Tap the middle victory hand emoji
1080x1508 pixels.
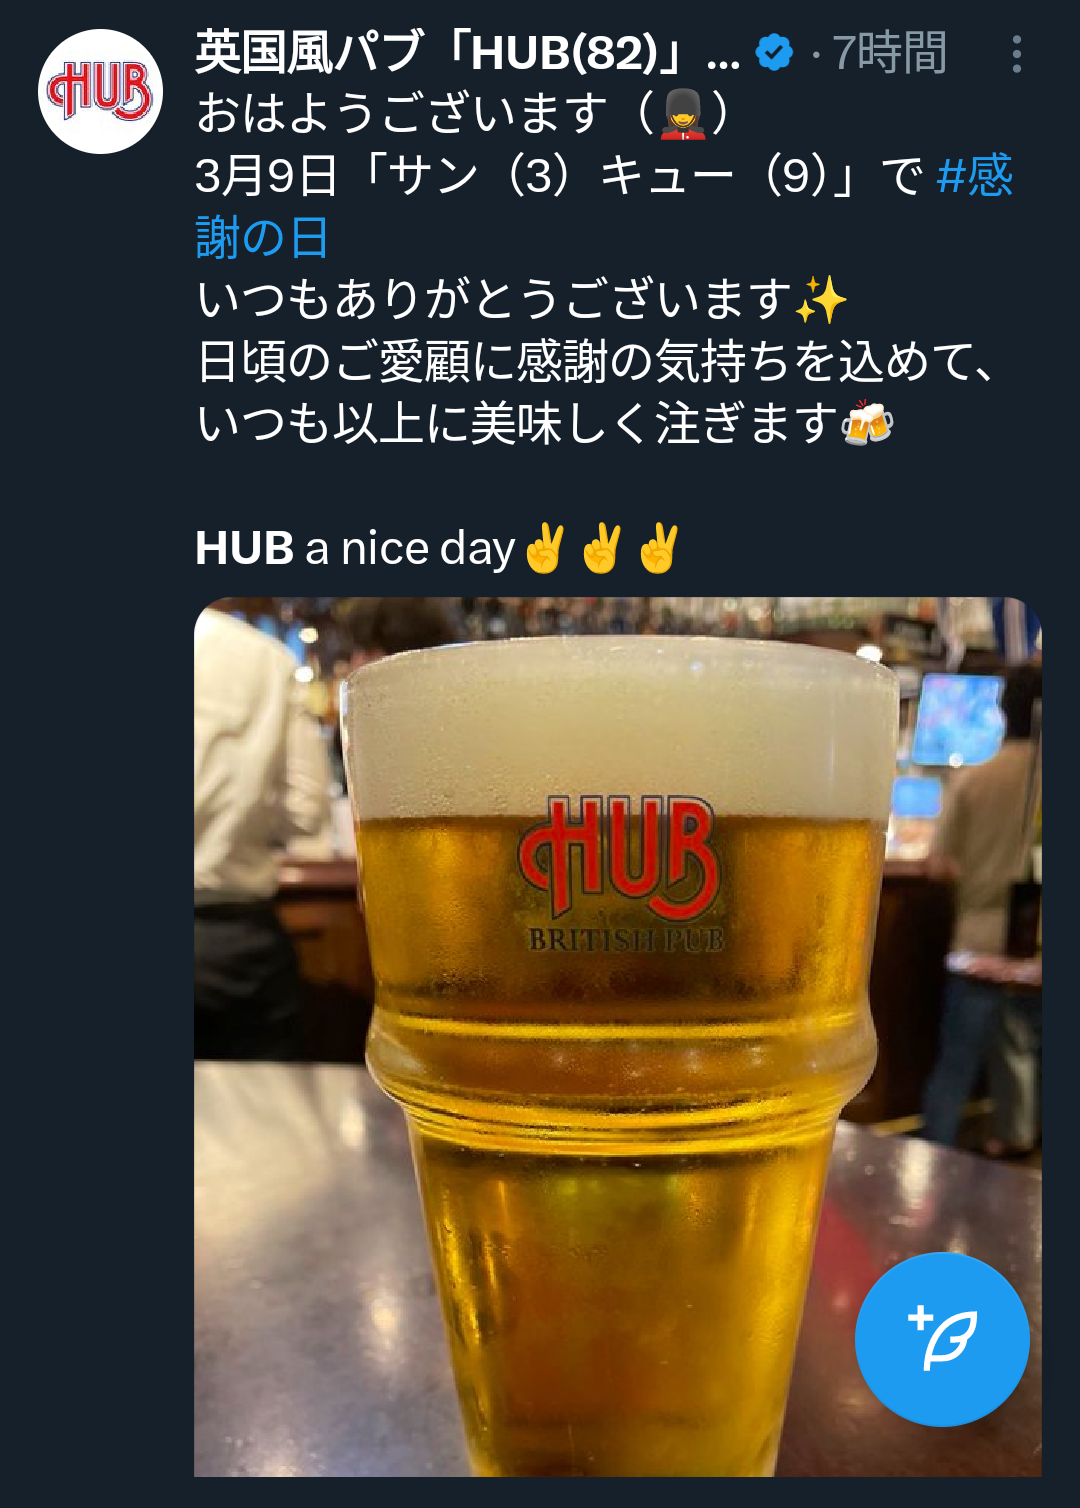[602, 548]
